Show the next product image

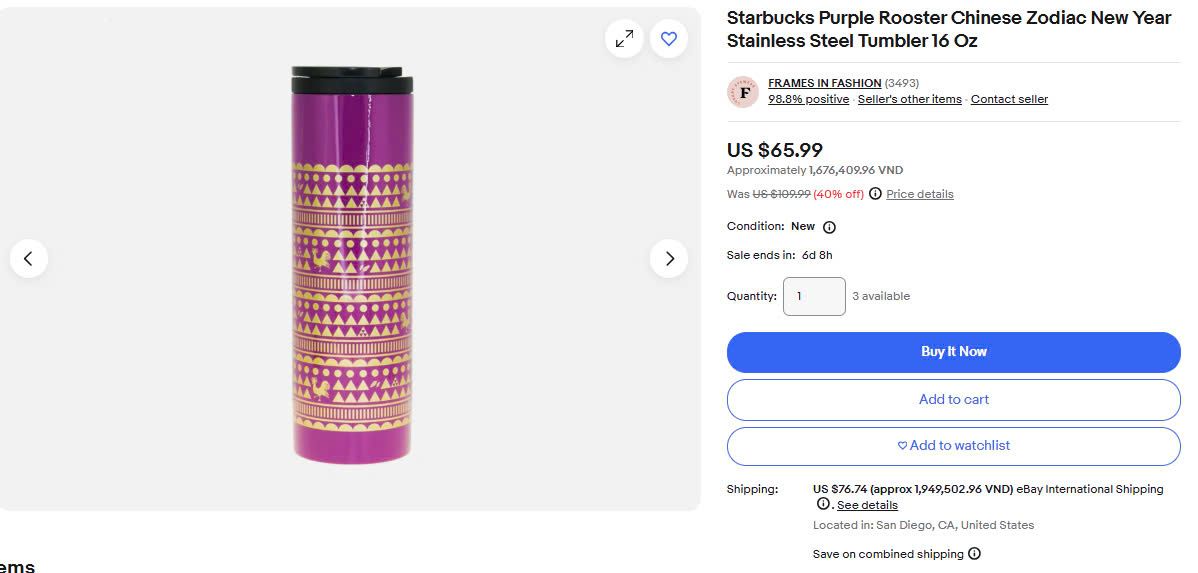[x=669, y=259]
